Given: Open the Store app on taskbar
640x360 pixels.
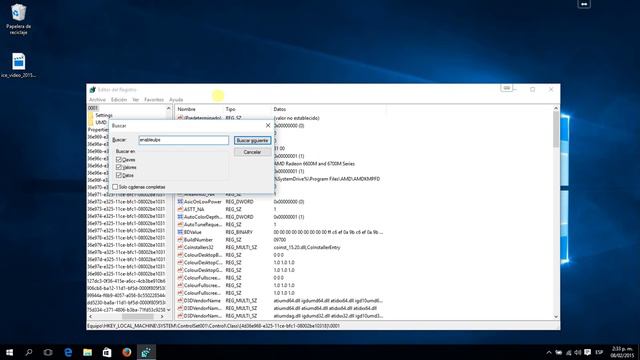Looking at the screenshot, I should (107, 352).
